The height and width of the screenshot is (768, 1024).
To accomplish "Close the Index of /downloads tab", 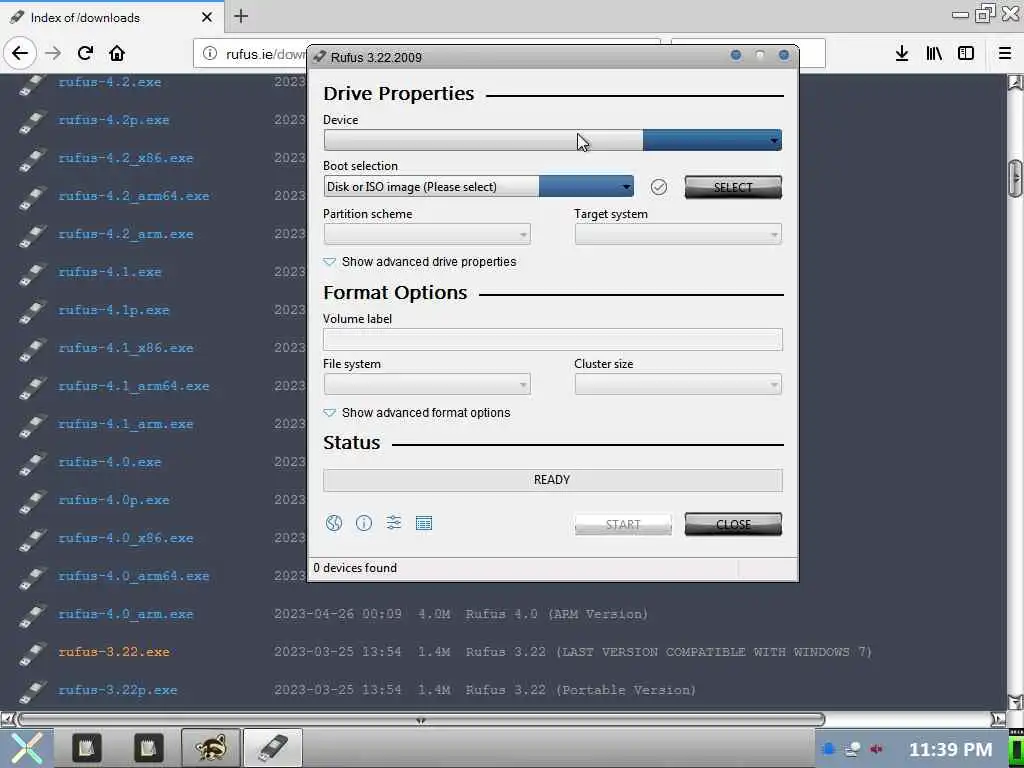I will click(x=207, y=17).
